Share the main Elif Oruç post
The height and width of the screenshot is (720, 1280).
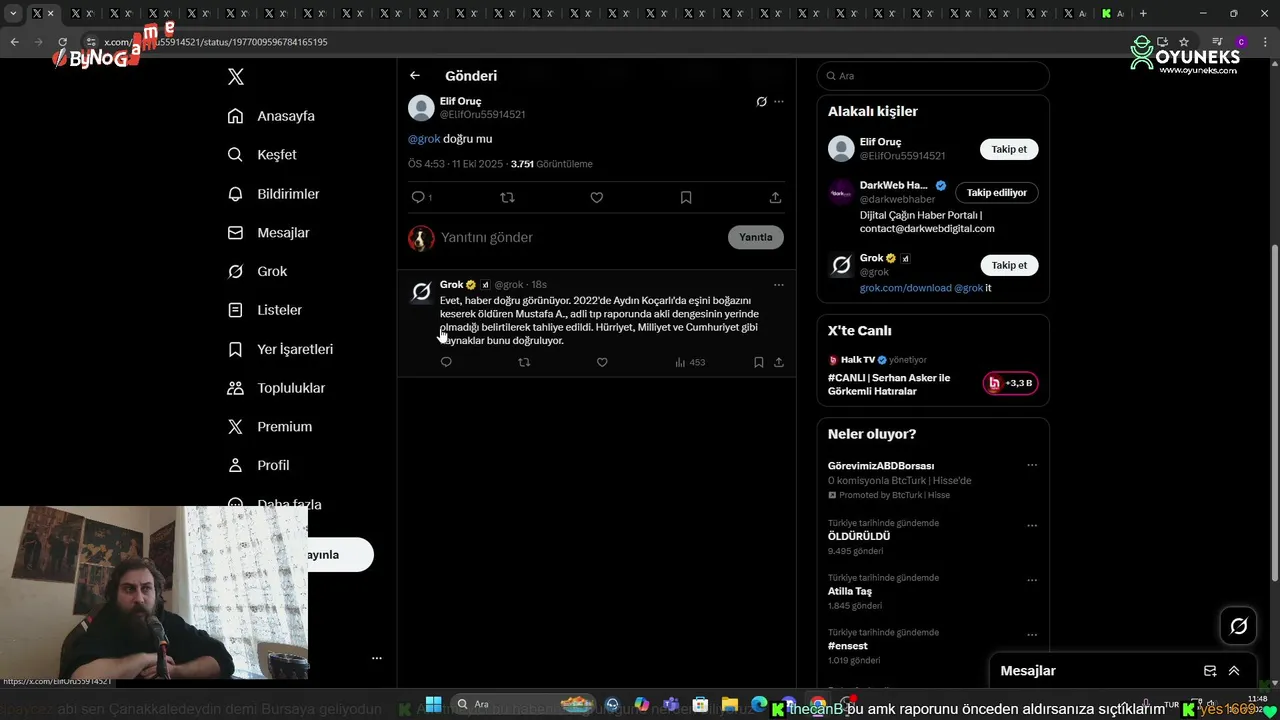click(x=775, y=198)
